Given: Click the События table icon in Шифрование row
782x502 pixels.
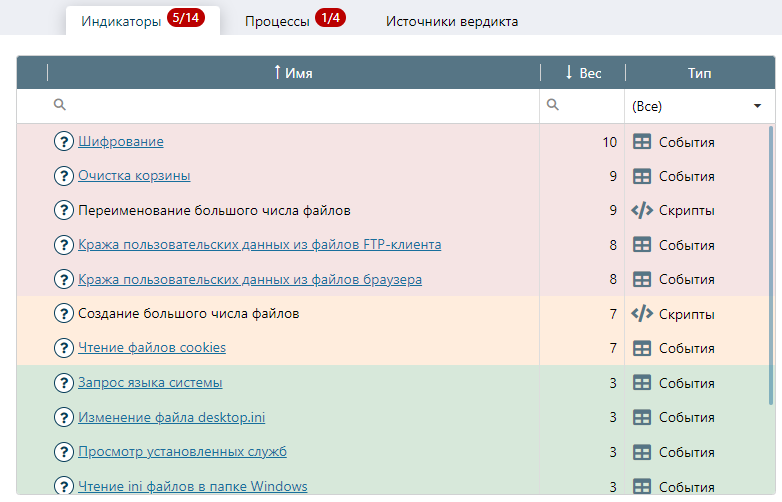Looking at the screenshot, I should pos(642,142).
